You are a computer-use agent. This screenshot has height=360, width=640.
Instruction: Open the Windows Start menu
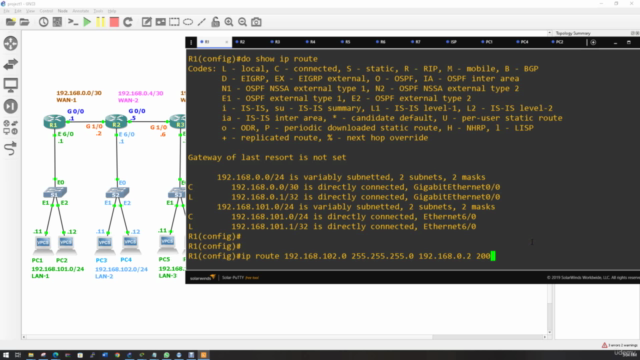(6, 355)
